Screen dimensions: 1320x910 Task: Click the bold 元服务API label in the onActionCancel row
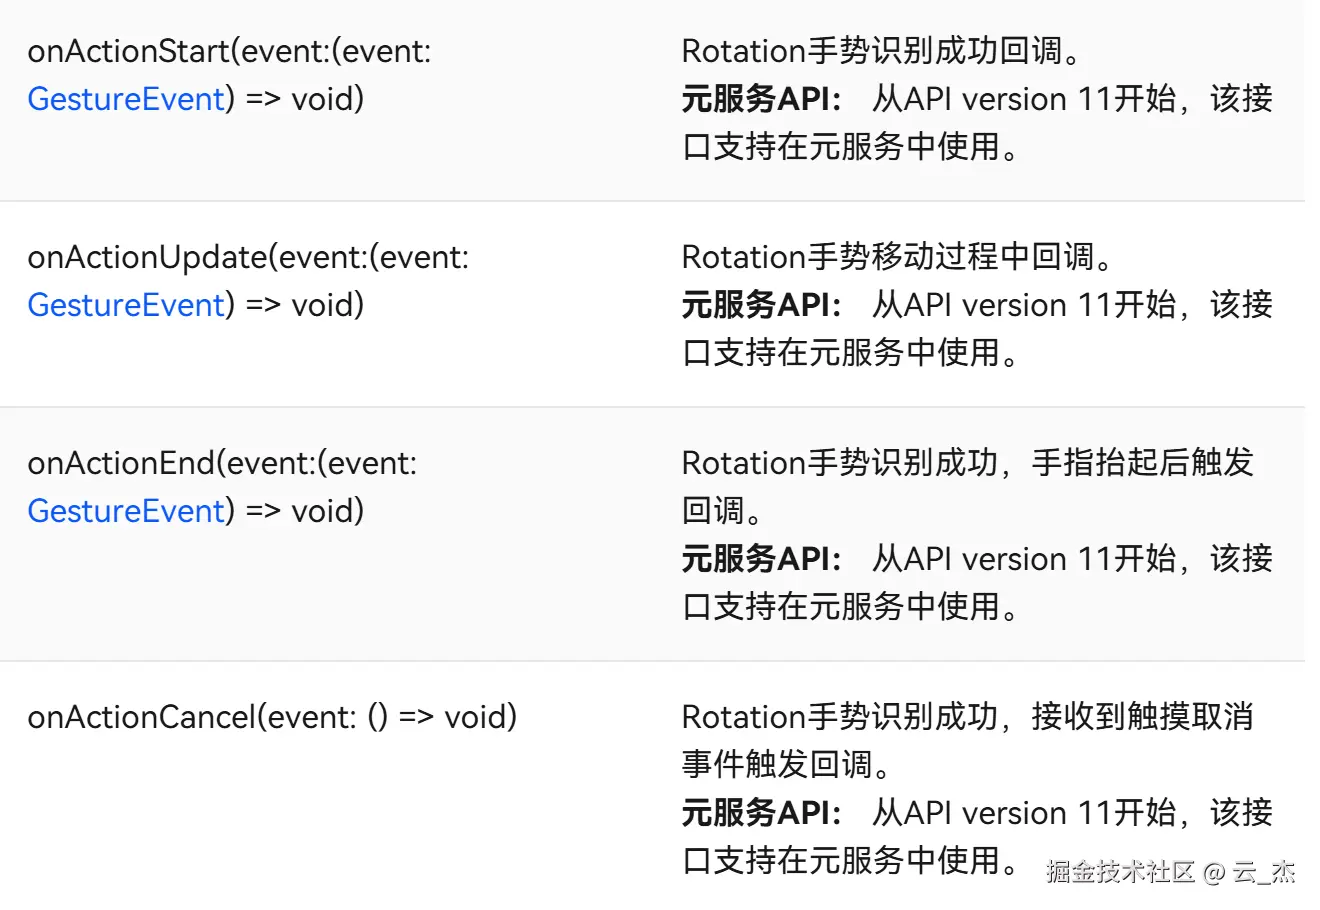[761, 813]
